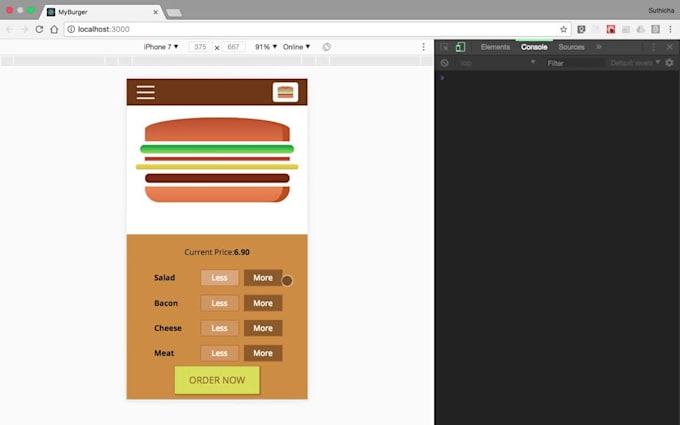Open the device toolbar more options menu
Image resolution: width=680 pixels, height=425 pixels.
(424, 47)
